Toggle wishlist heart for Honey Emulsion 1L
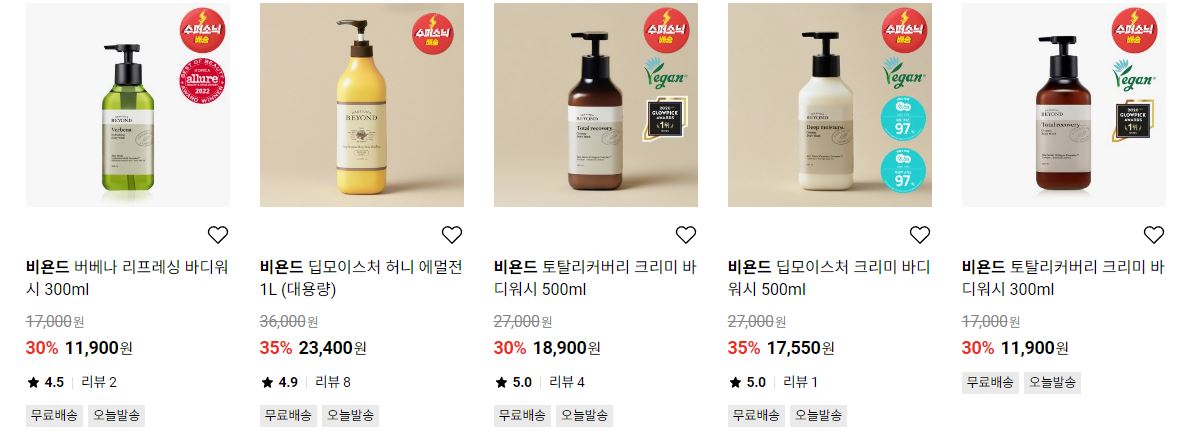 [451, 235]
